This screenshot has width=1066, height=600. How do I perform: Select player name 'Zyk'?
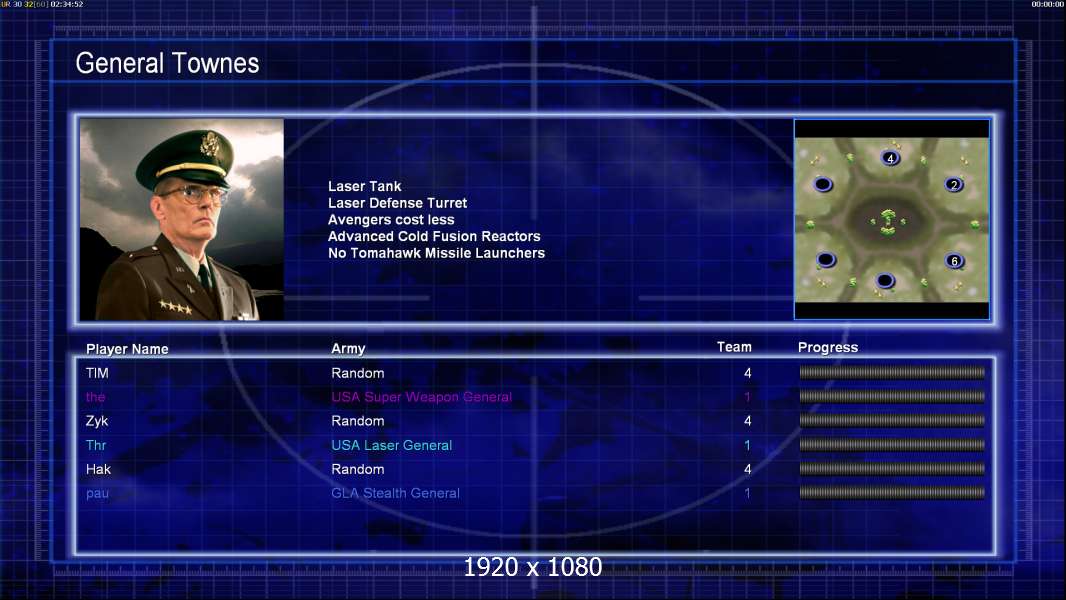pos(97,421)
